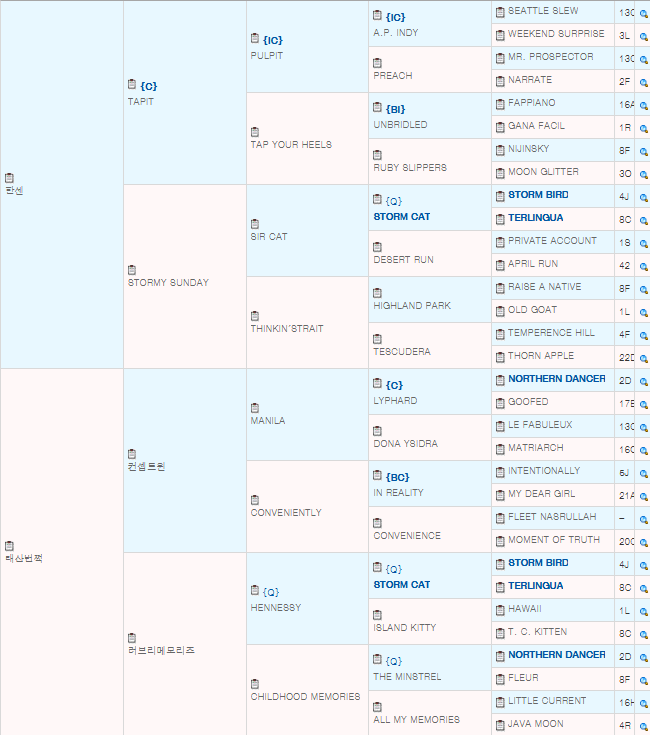This screenshot has height=735, width=650.
Task: Click the clipboard icon above UNBRIDLED
Action: pos(377,107)
